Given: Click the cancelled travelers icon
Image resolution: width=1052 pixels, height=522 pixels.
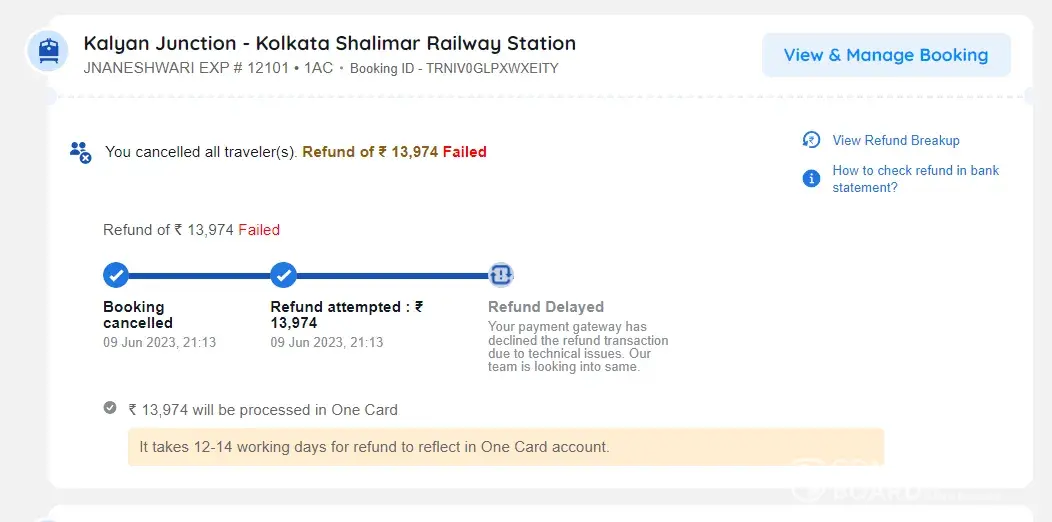Looking at the screenshot, I should 80,152.
